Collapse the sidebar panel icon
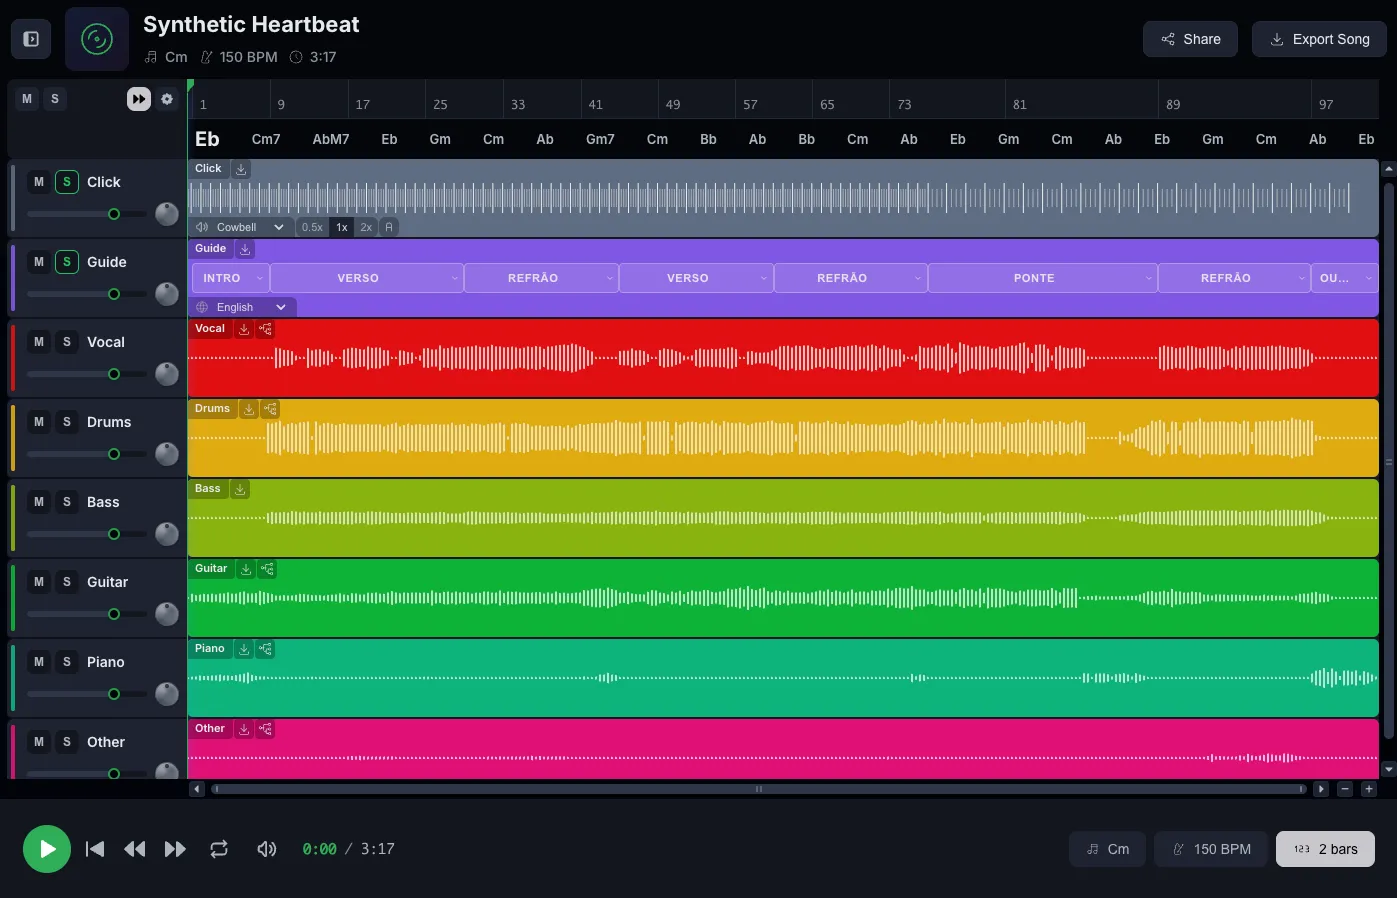Viewport: 1397px width, 898px height. coord(31,39)
